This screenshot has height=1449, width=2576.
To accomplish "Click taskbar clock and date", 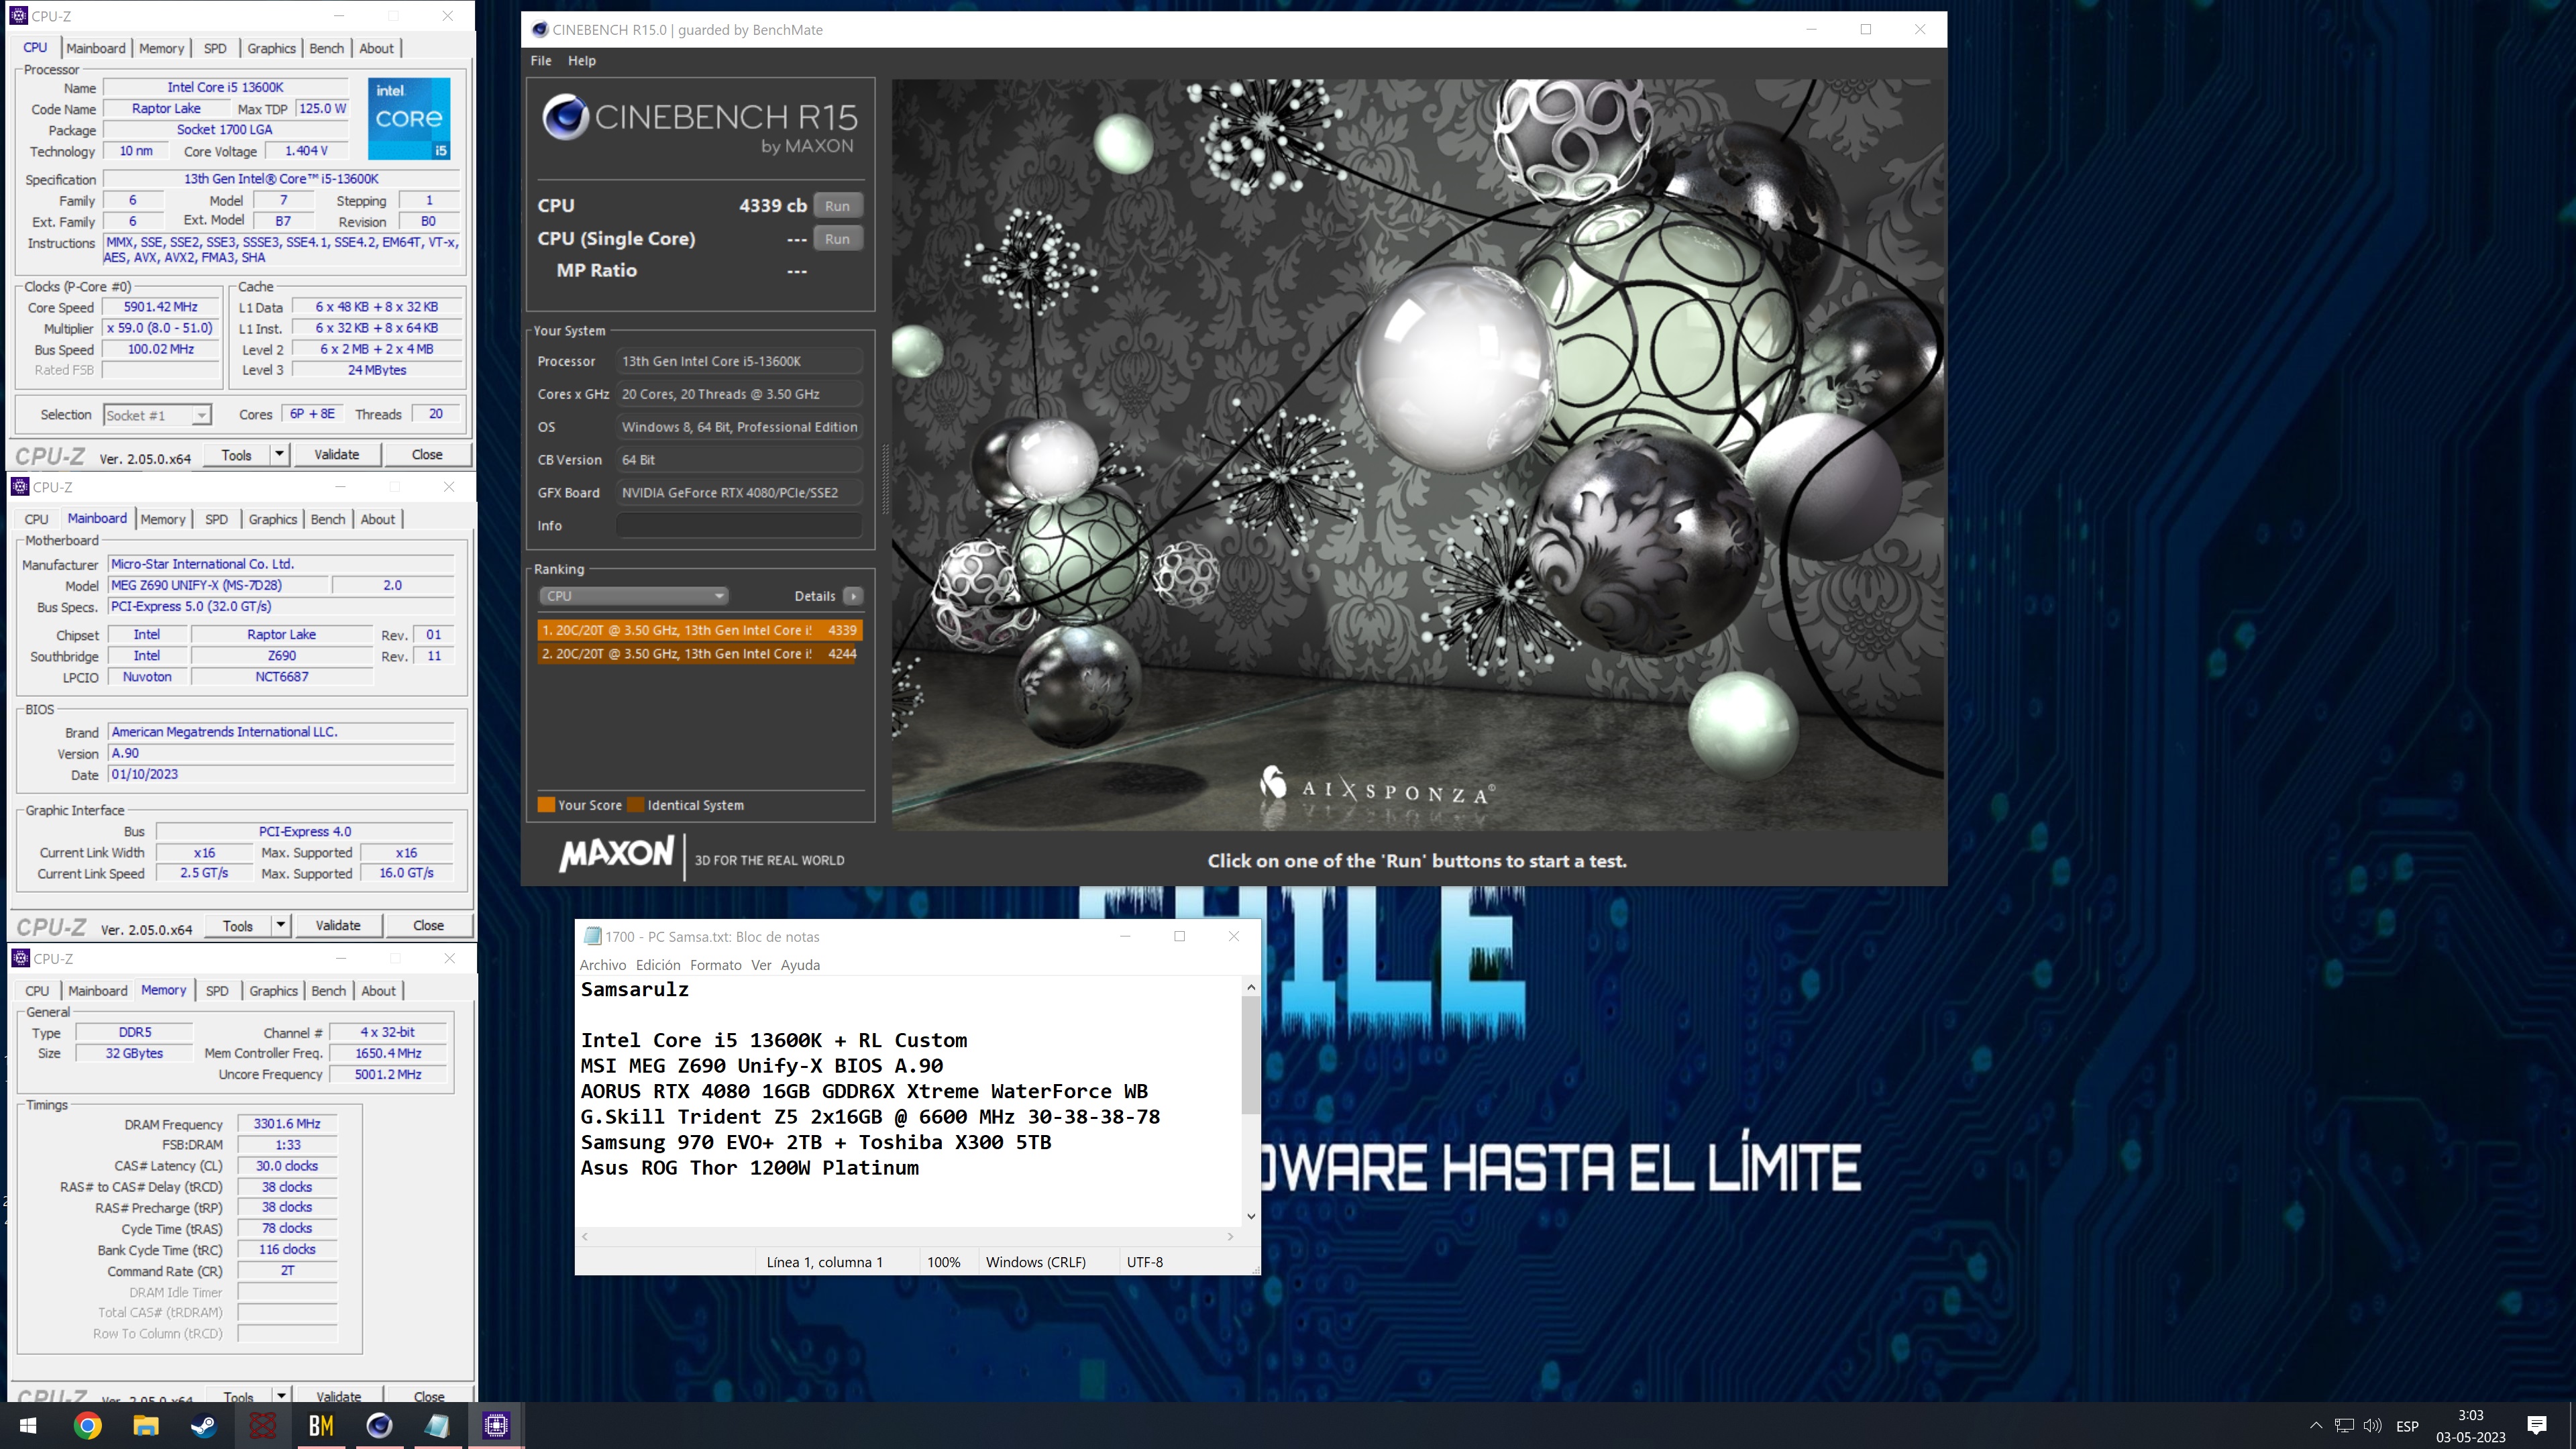I will [x=2470, y=1426].
